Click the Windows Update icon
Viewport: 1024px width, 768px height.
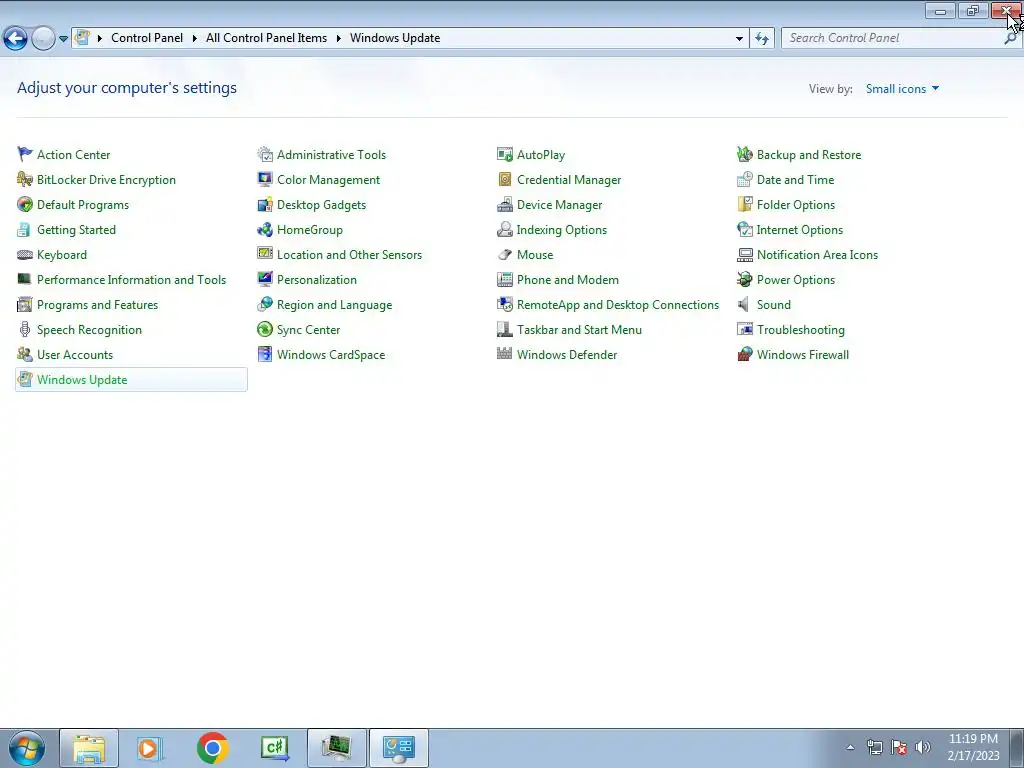tap(25, 379)
